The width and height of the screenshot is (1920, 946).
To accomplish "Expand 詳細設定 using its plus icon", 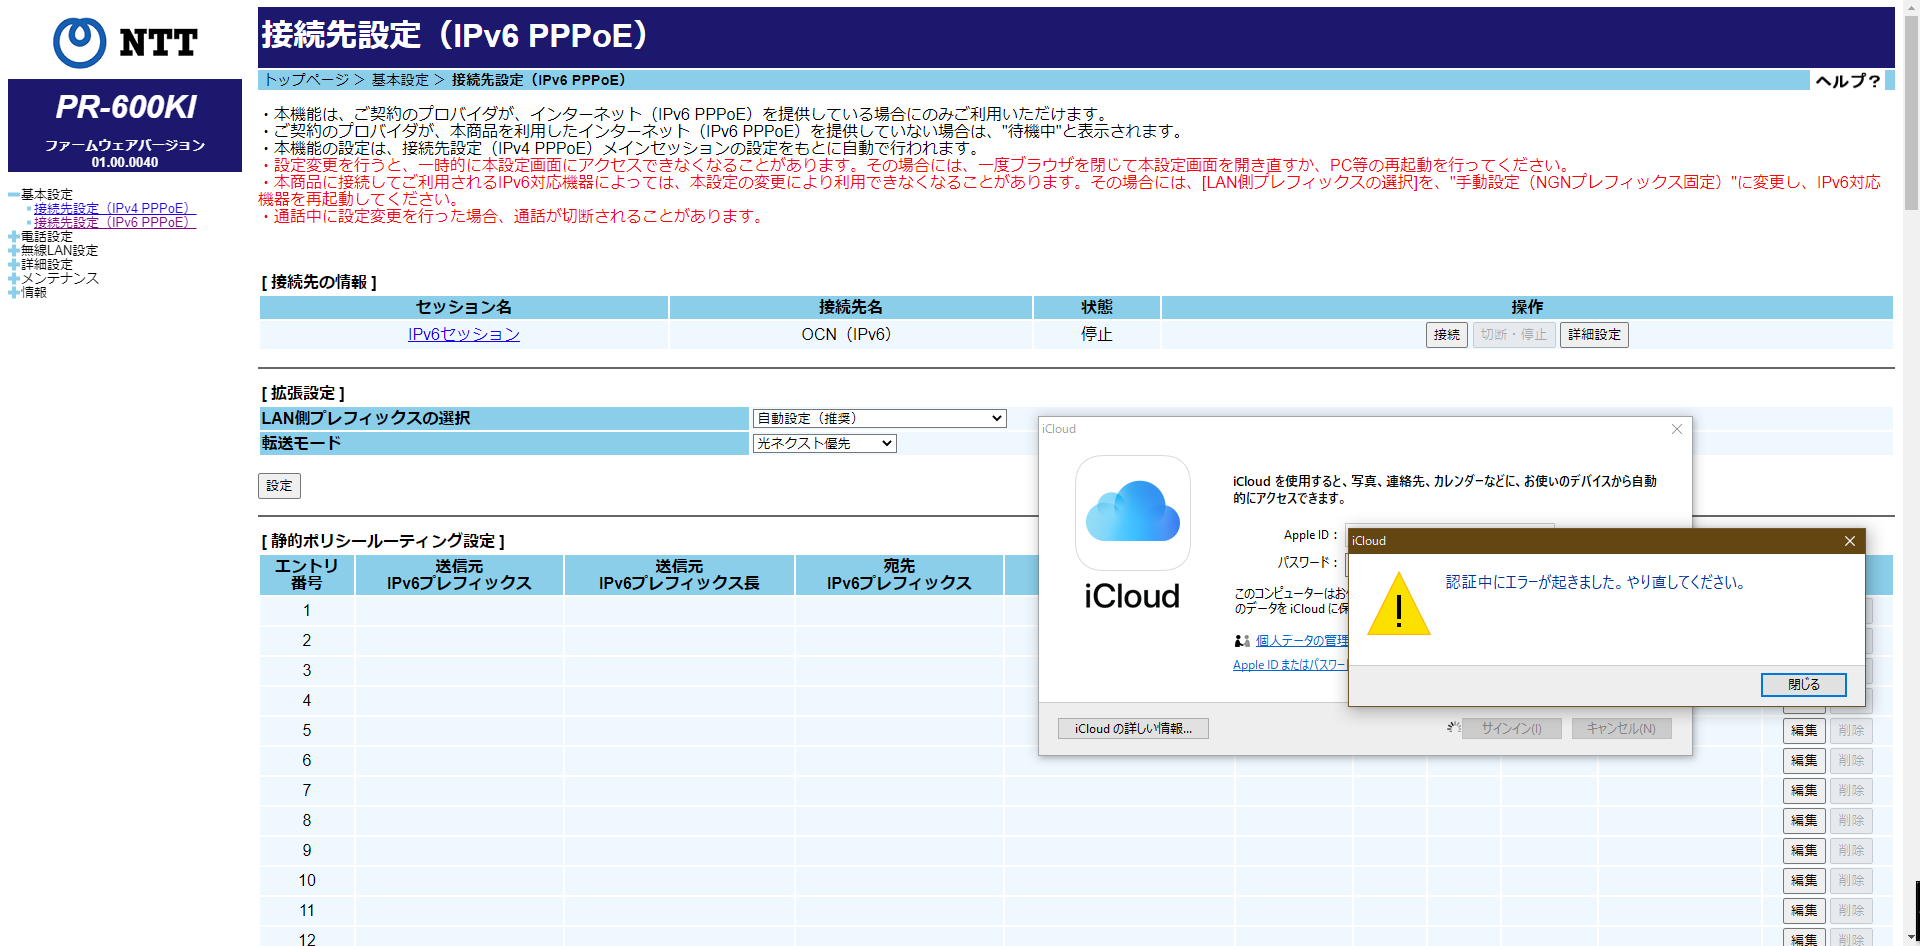I will pos(13,265).
